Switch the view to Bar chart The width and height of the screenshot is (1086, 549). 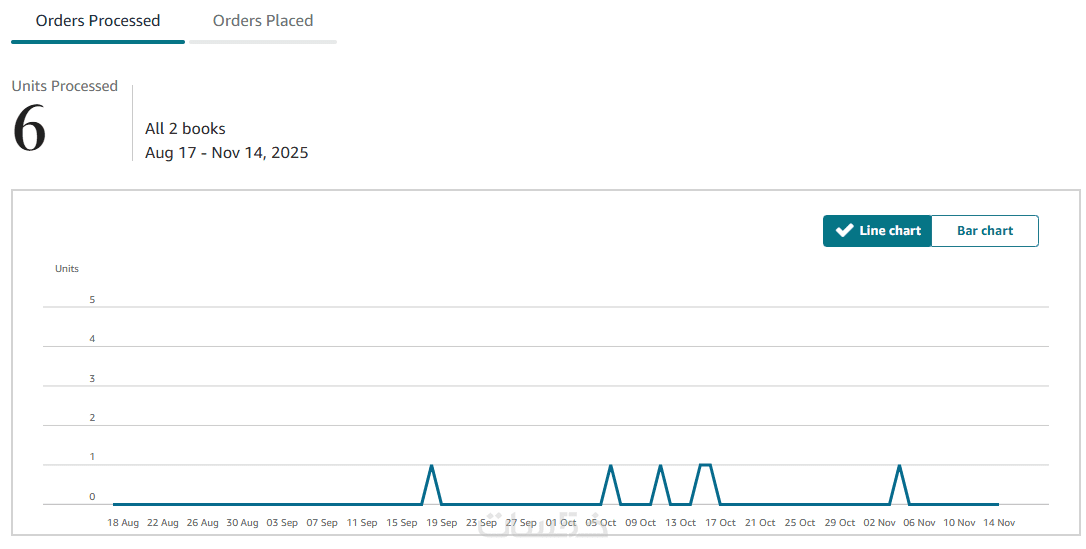pos(985,231)
